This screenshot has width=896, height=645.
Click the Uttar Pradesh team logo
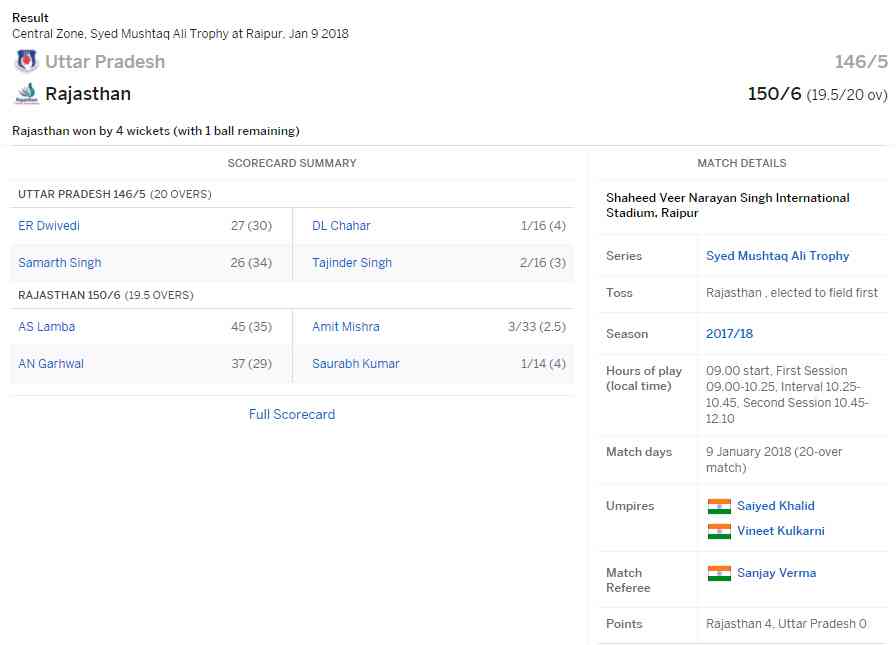click(x=26, y=61)
